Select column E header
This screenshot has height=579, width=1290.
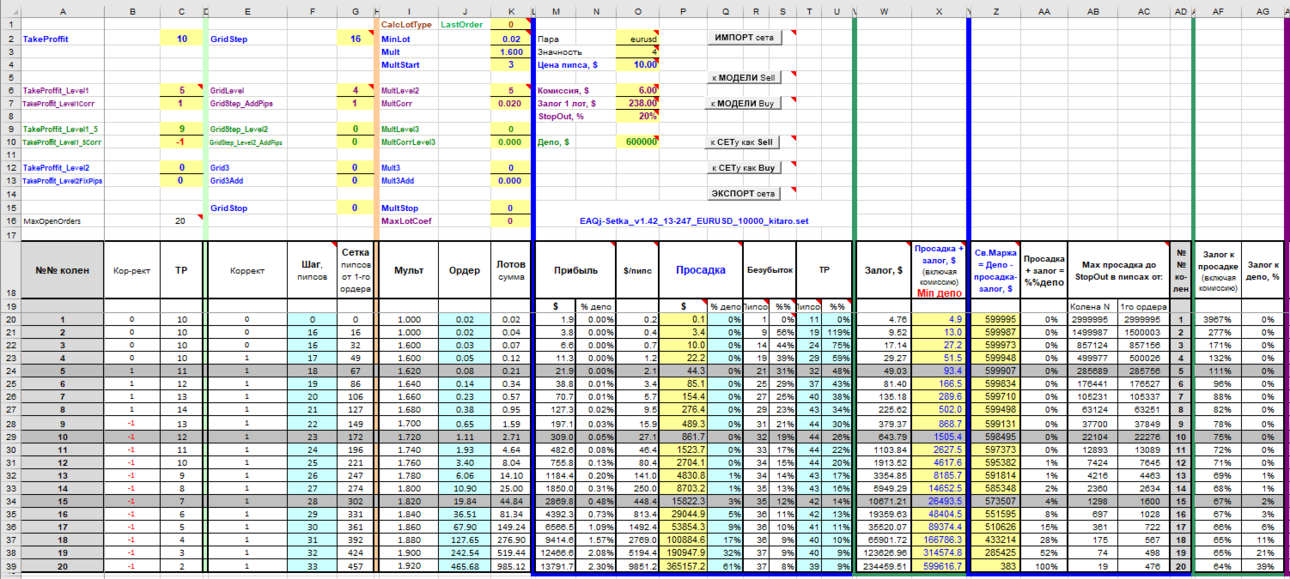point(247,11)
